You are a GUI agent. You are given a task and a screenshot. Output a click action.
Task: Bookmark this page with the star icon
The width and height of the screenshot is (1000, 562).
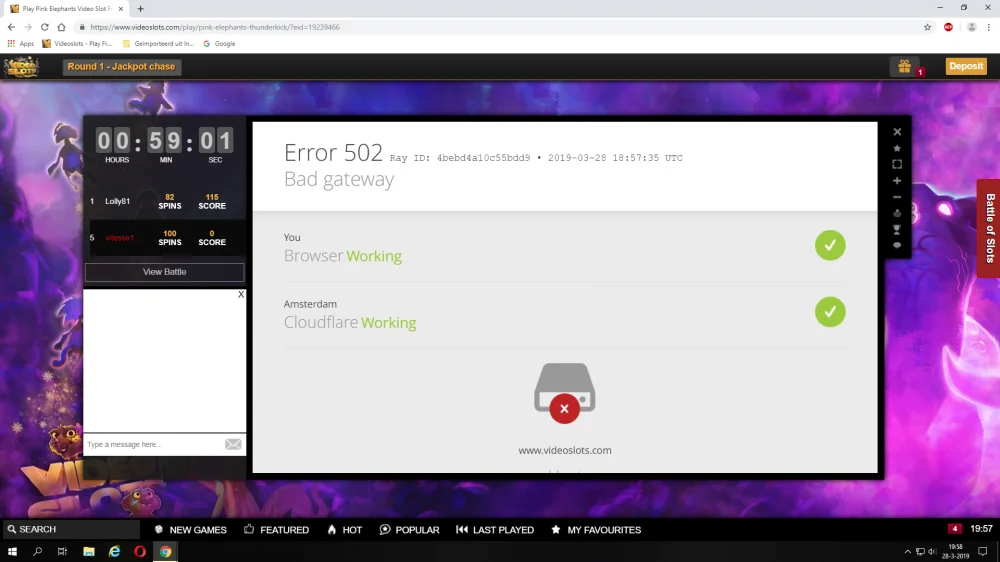pos(927,27)
